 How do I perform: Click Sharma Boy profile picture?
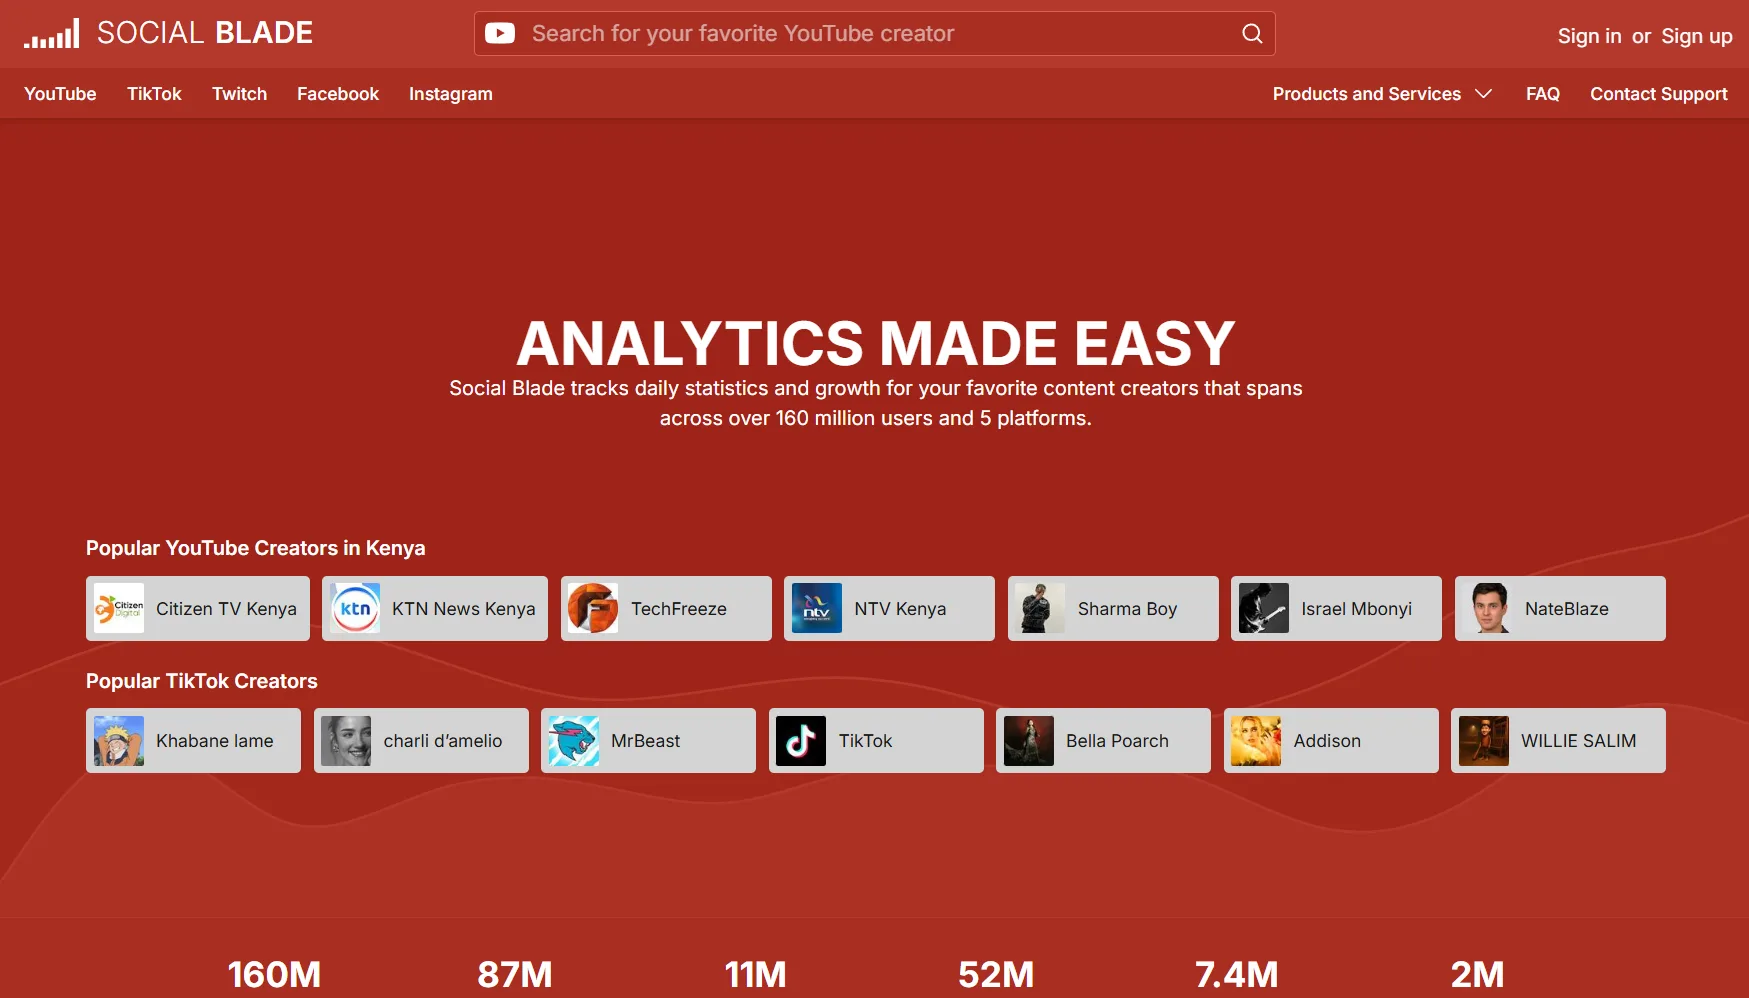click(x=1040, y=608)
